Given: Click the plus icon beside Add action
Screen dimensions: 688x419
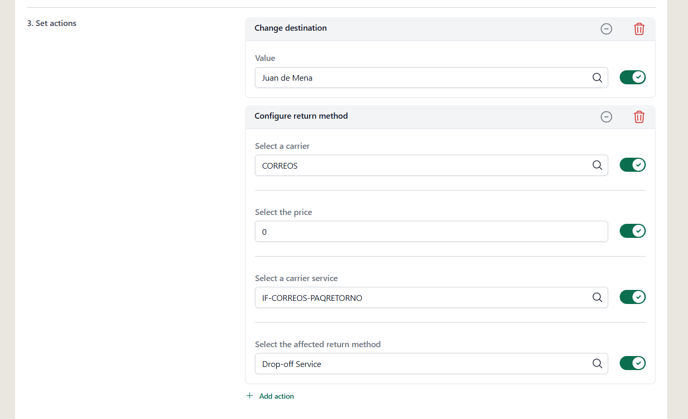Looking at the screenshot, I should point(250,396).
